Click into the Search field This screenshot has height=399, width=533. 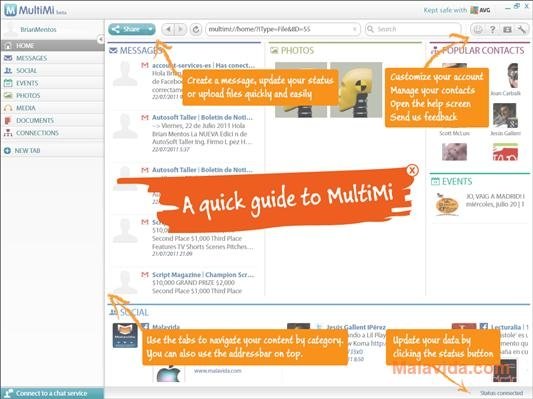(413, 29)
